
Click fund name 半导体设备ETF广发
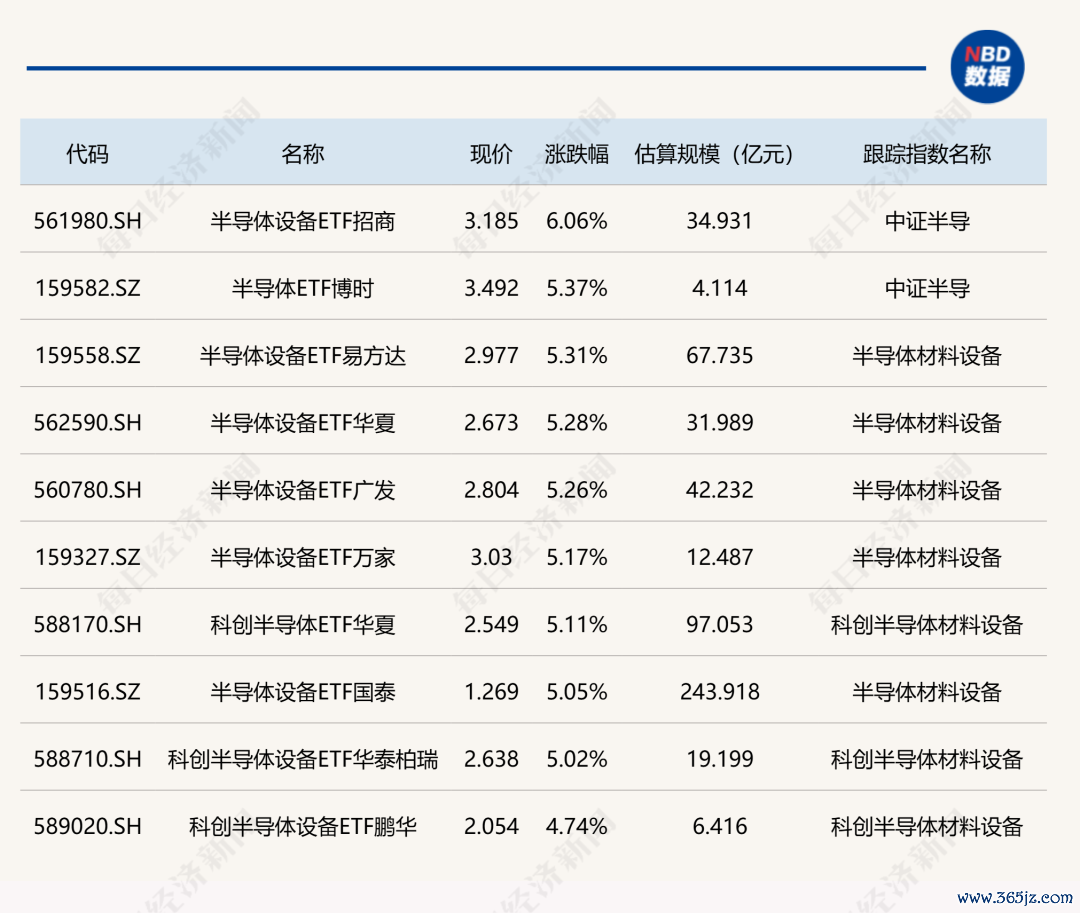coord(303,490)
